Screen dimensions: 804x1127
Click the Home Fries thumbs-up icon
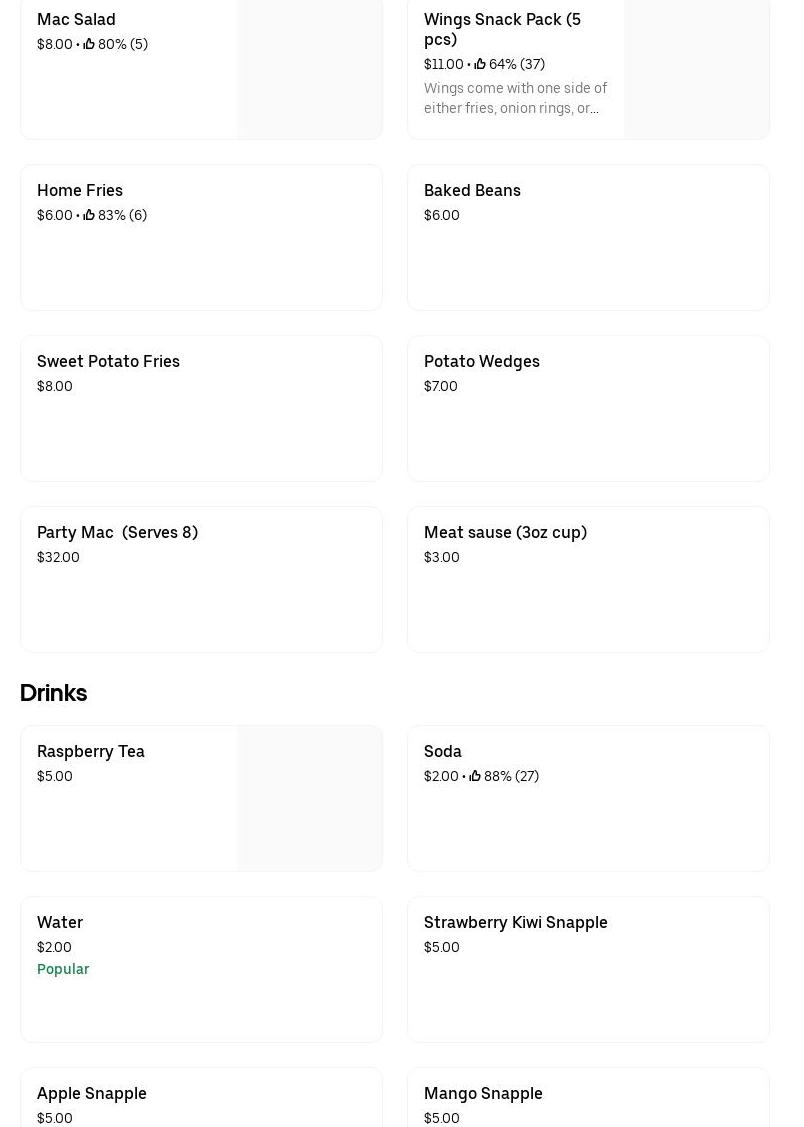pyautogui.click(x=89, y=215)
